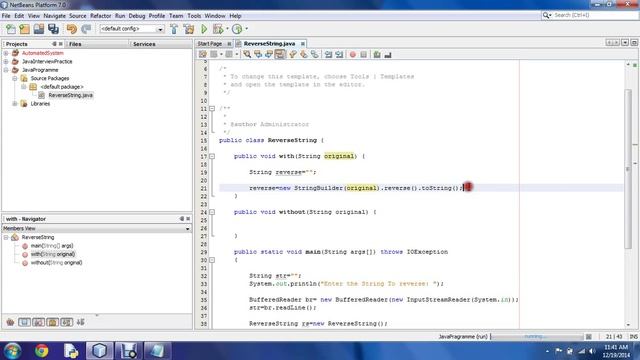
Task: Click the Uncomment lines icon in editor toolbar
Action: click(x=388, y=54)
